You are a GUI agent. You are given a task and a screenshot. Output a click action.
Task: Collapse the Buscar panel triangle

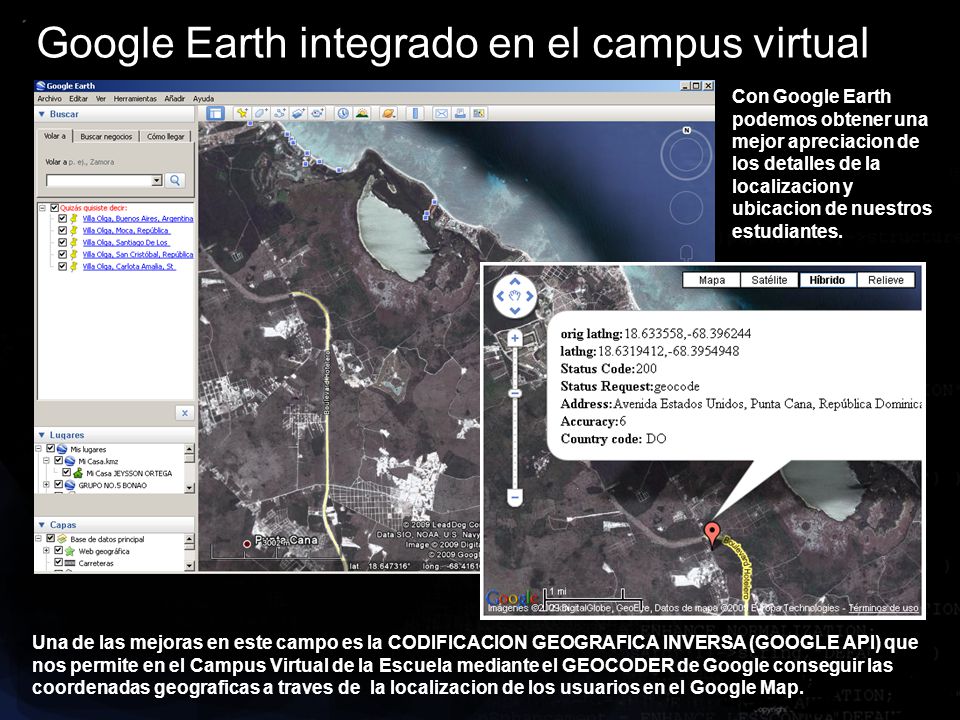point(42,114)
